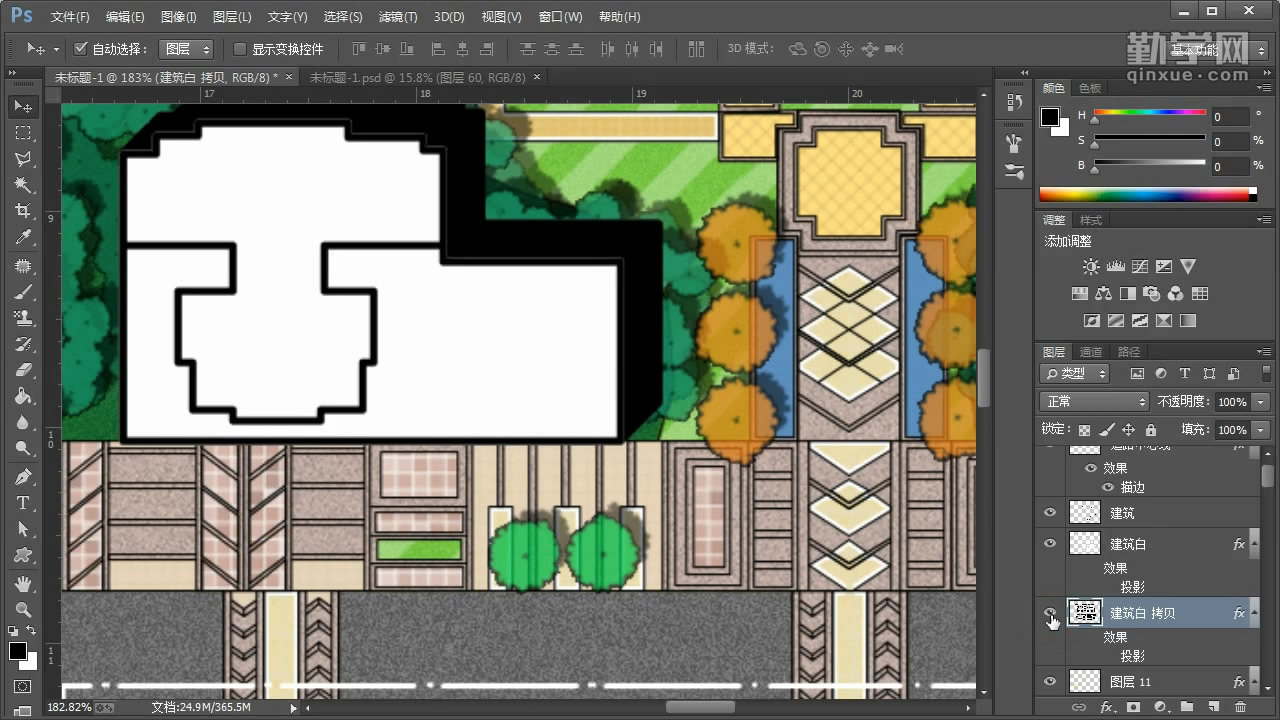Viewport: 1280px width, 720px height.
Task: Open the tool preset picker arrow
Action: point(56,49)
